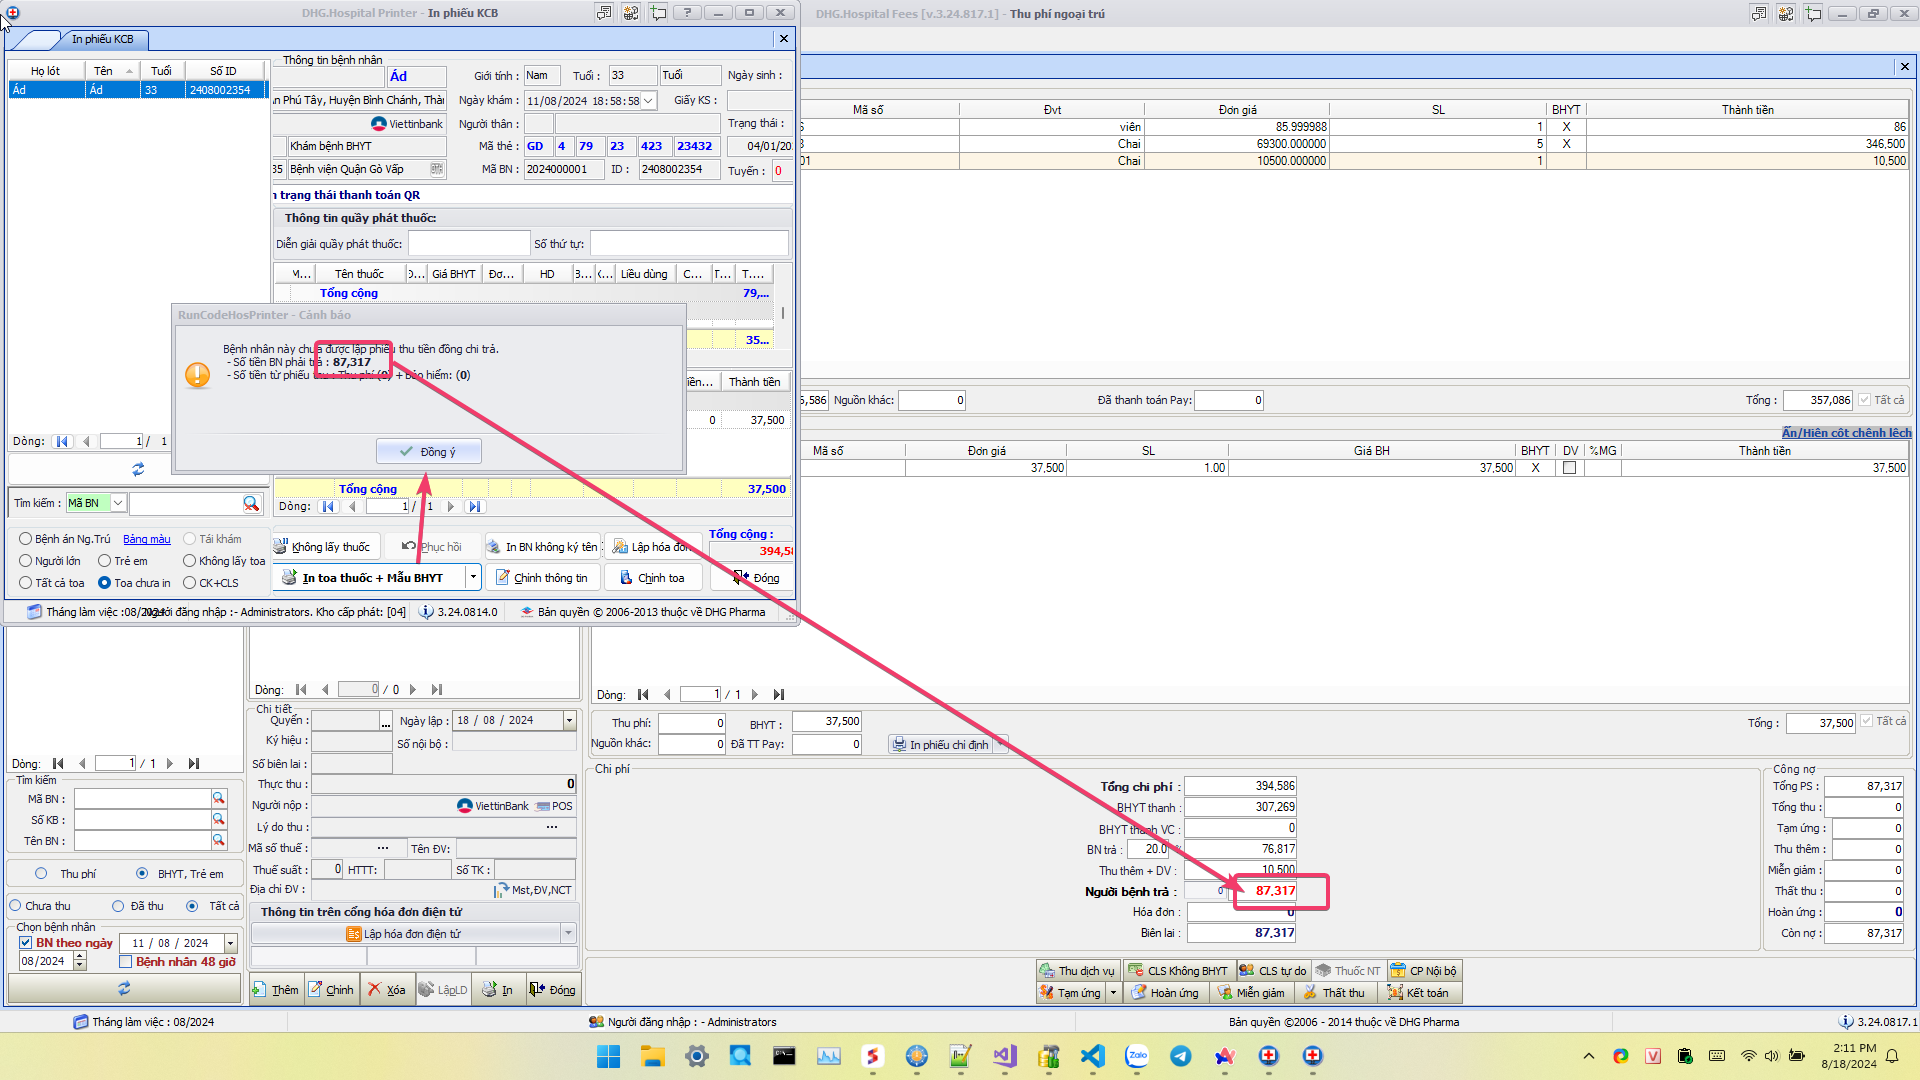This screenshot has width=1920, height=1080.
Task: Jump to last row in printer medicine grid
Action: [475, 507]
